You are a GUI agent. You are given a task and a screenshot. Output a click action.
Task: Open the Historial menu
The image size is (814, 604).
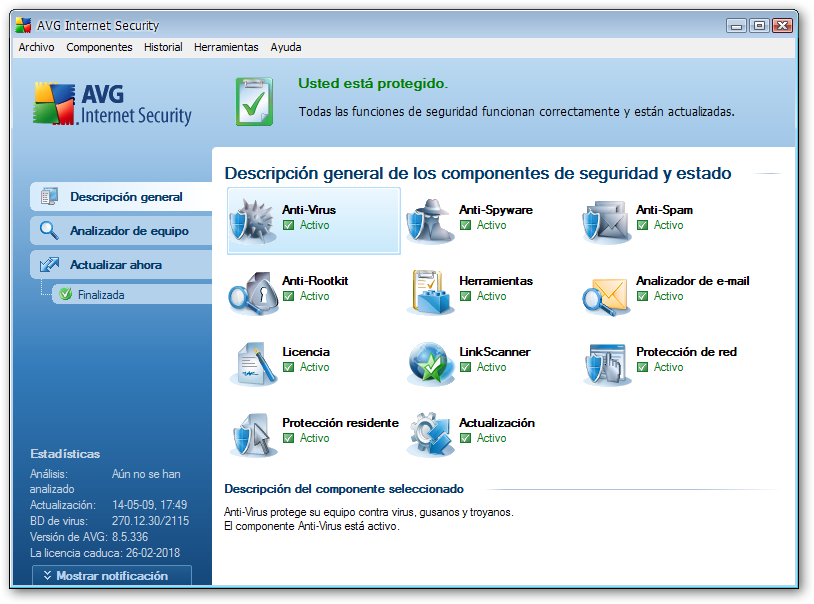pos(163,47)
